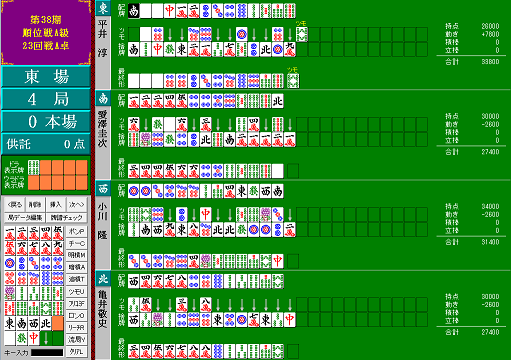Go back with the <戻る button
The width and height of the screenshot is (511, 360).
click(x=15, y=205)
